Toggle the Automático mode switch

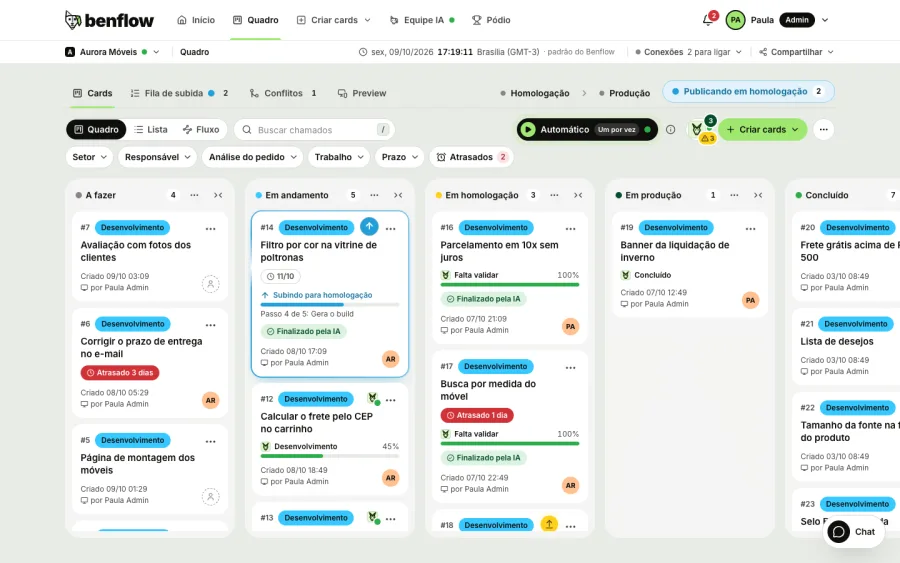(x=587, y=130)
